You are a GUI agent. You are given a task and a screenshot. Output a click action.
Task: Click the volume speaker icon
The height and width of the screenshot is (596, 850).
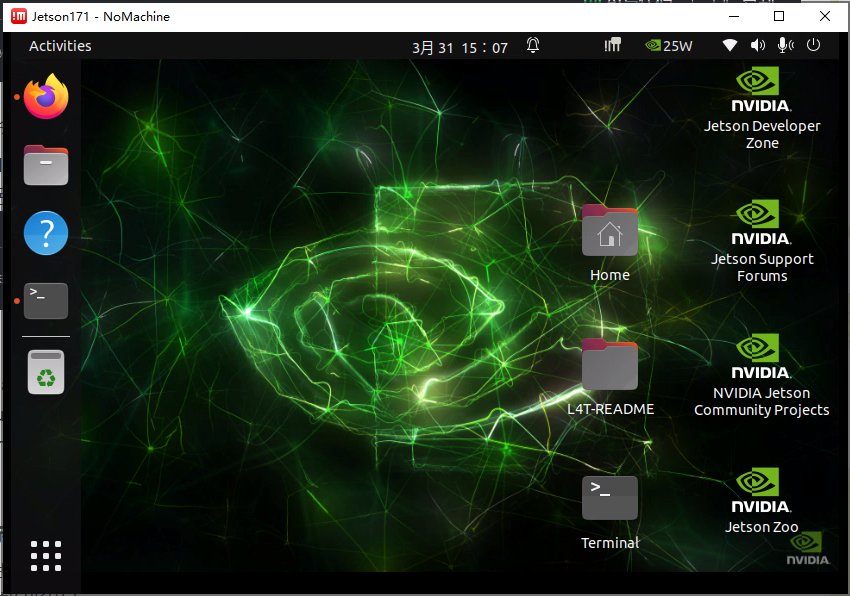click(758, 46)
